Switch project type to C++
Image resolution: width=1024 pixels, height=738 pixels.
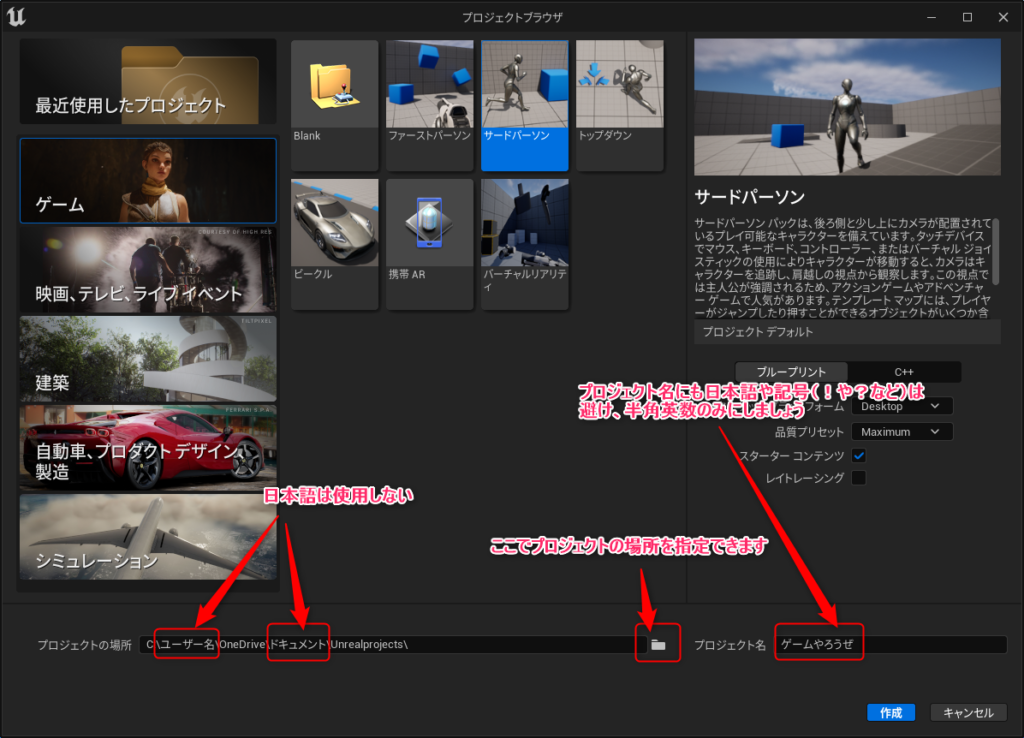904,372
